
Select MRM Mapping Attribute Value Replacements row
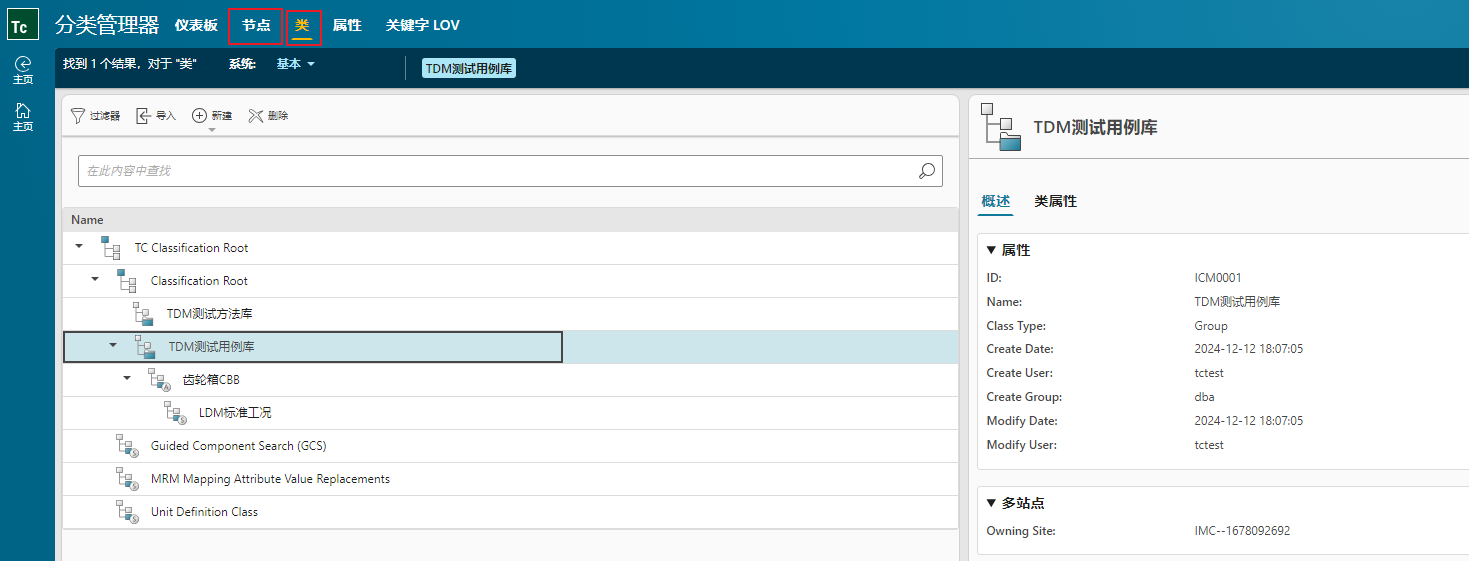[510, 479]
